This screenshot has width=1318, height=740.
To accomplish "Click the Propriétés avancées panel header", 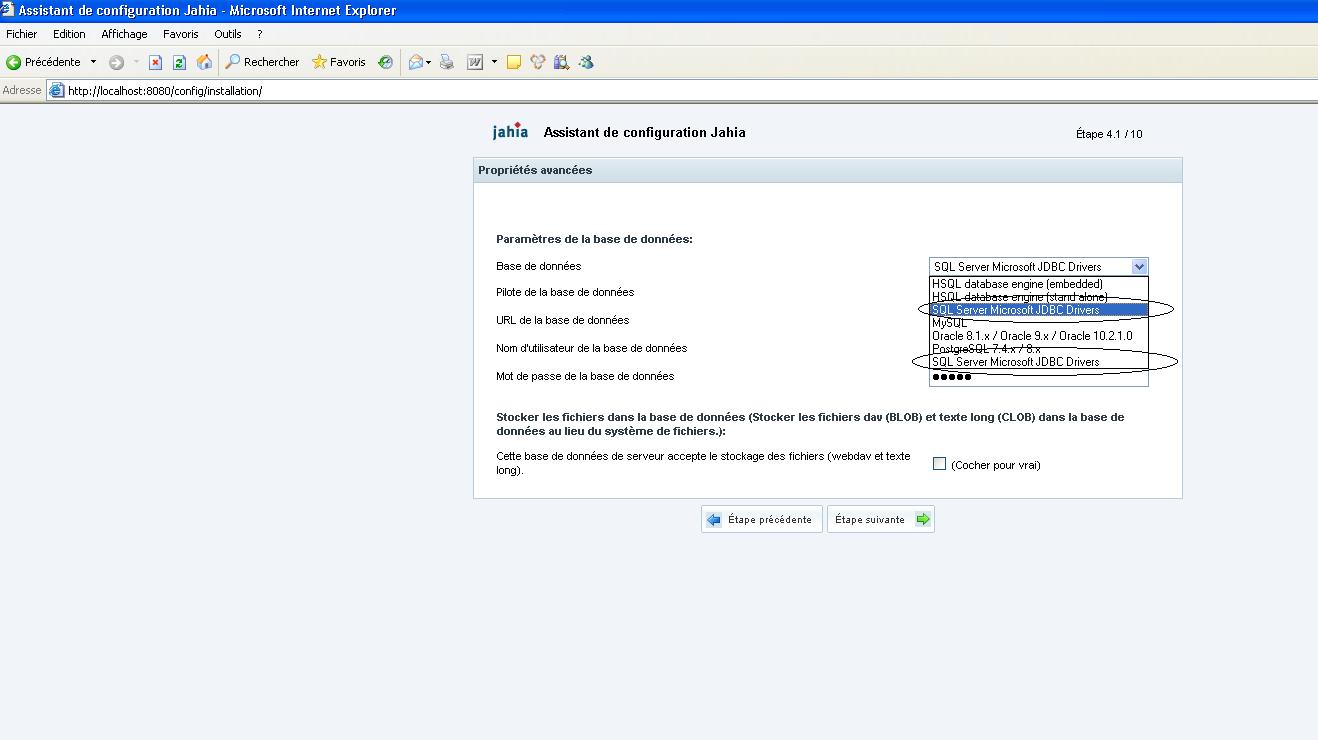I will (x=827, y=170).
